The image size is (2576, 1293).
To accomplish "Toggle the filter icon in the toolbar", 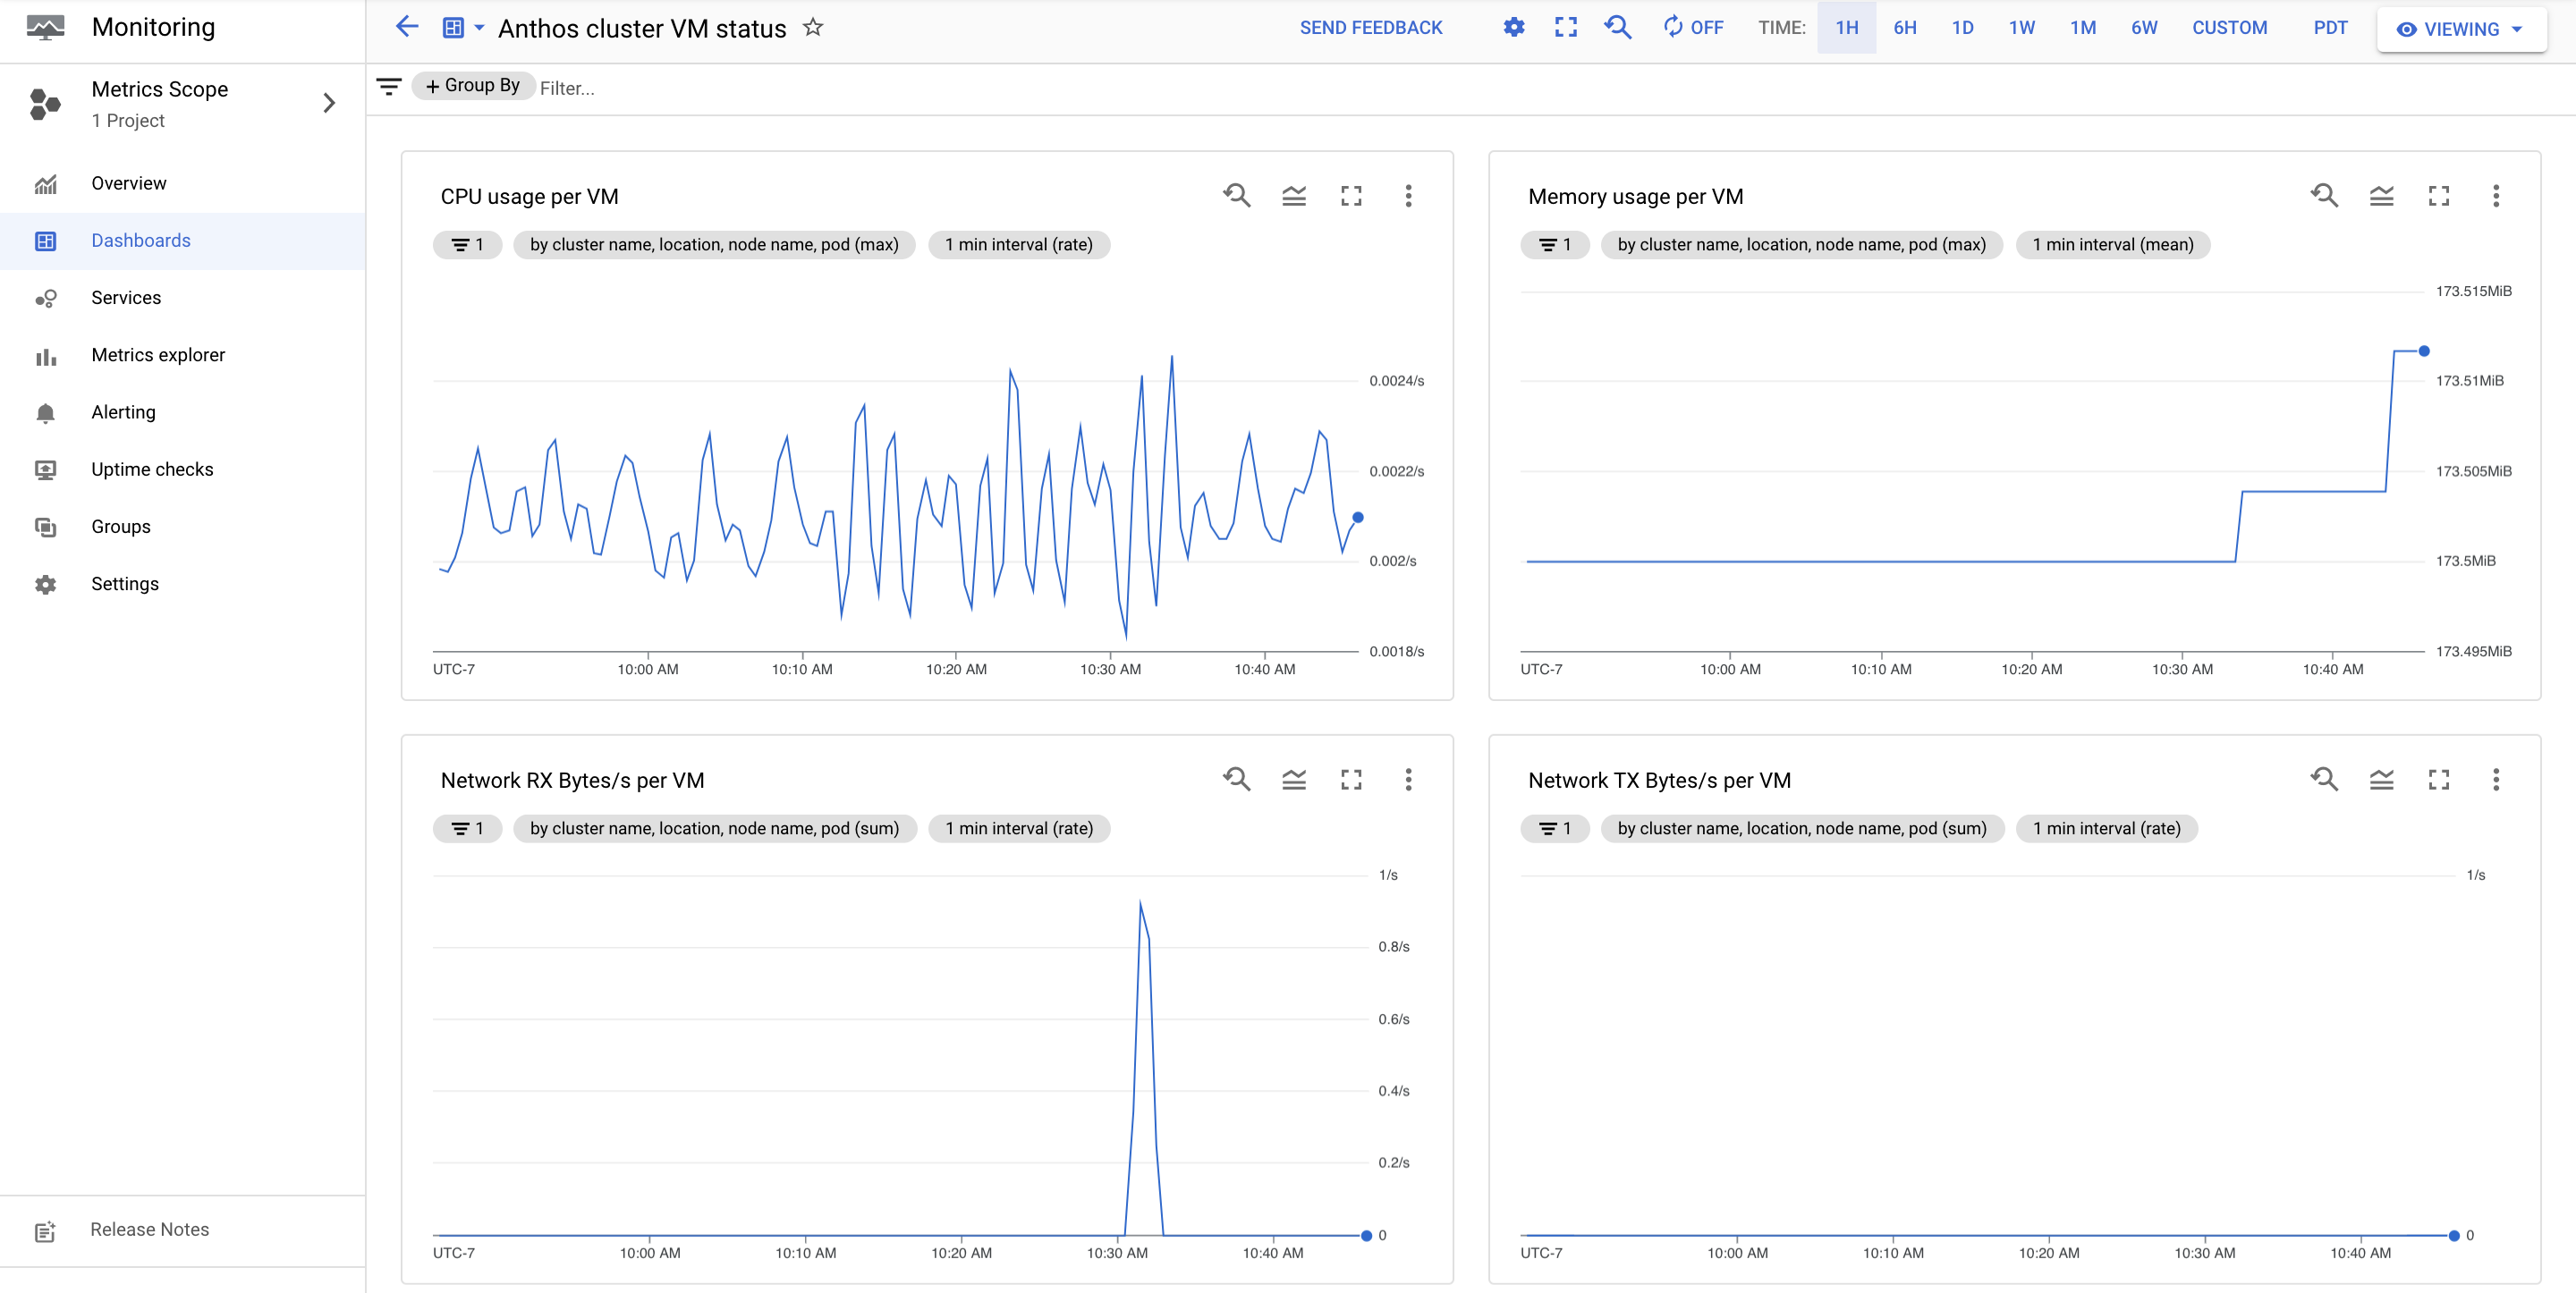I will [389, 88].
